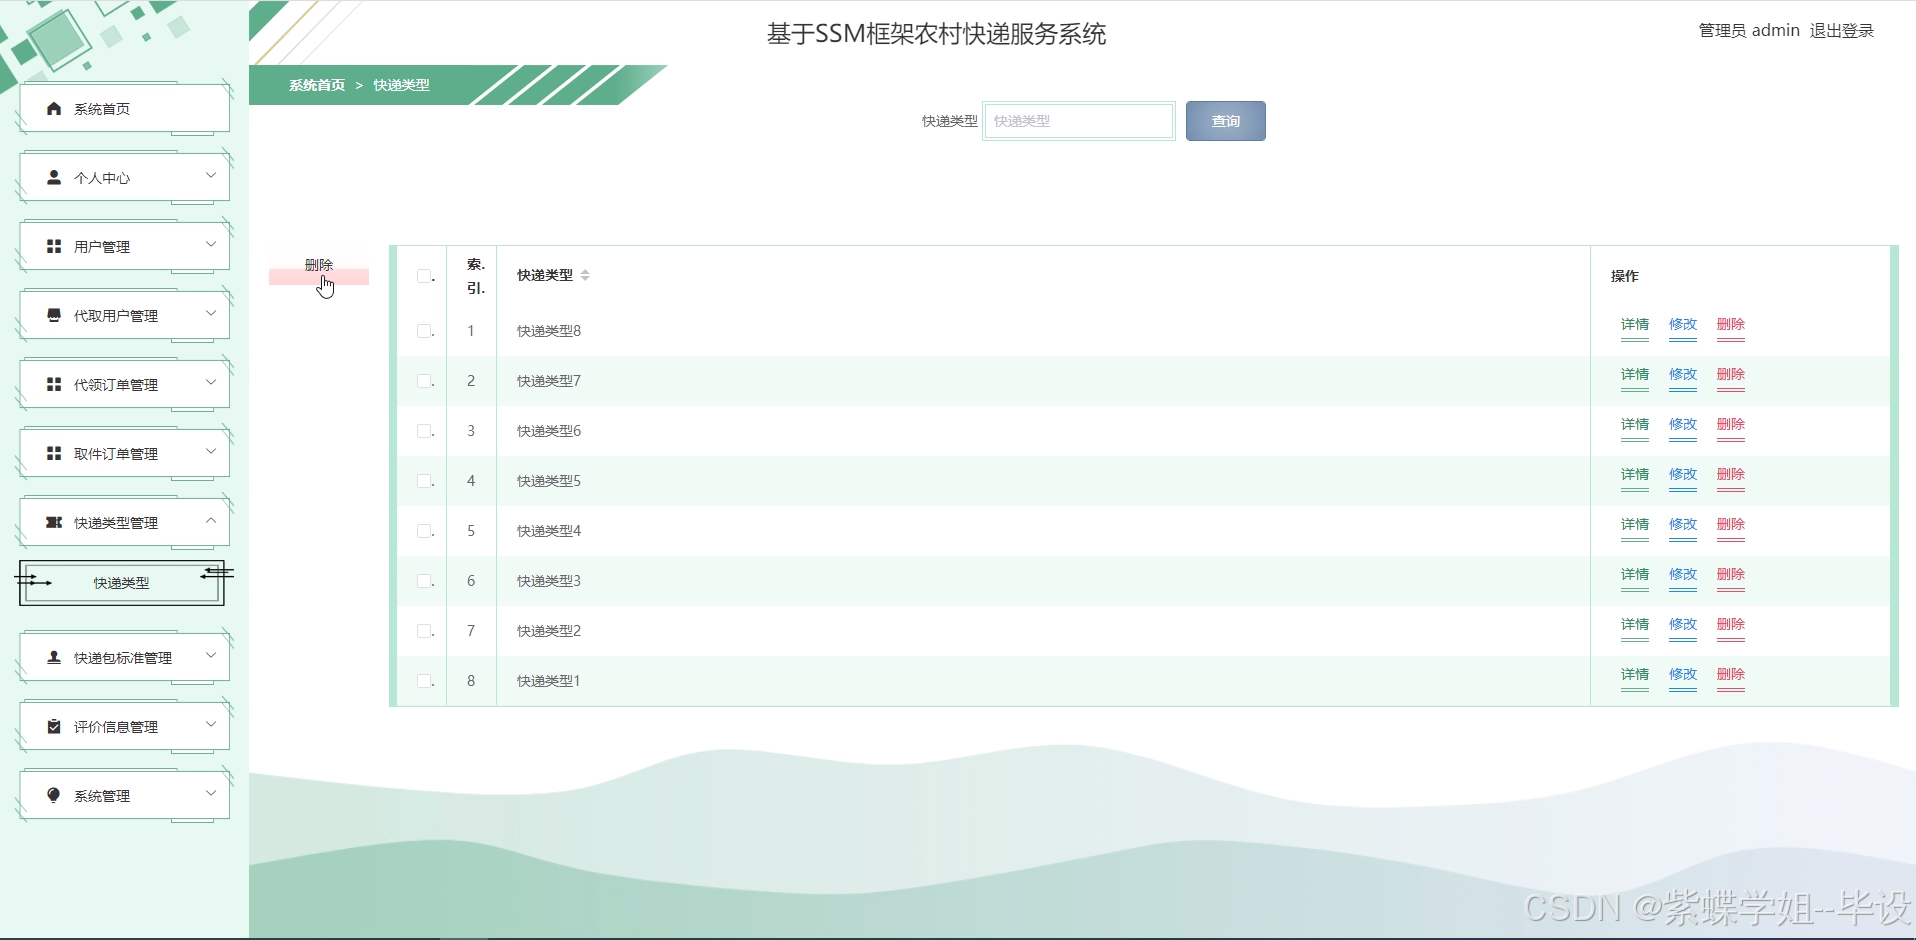Check the box for row 快递类型1

pyautogui.click(x=424, y=681)
